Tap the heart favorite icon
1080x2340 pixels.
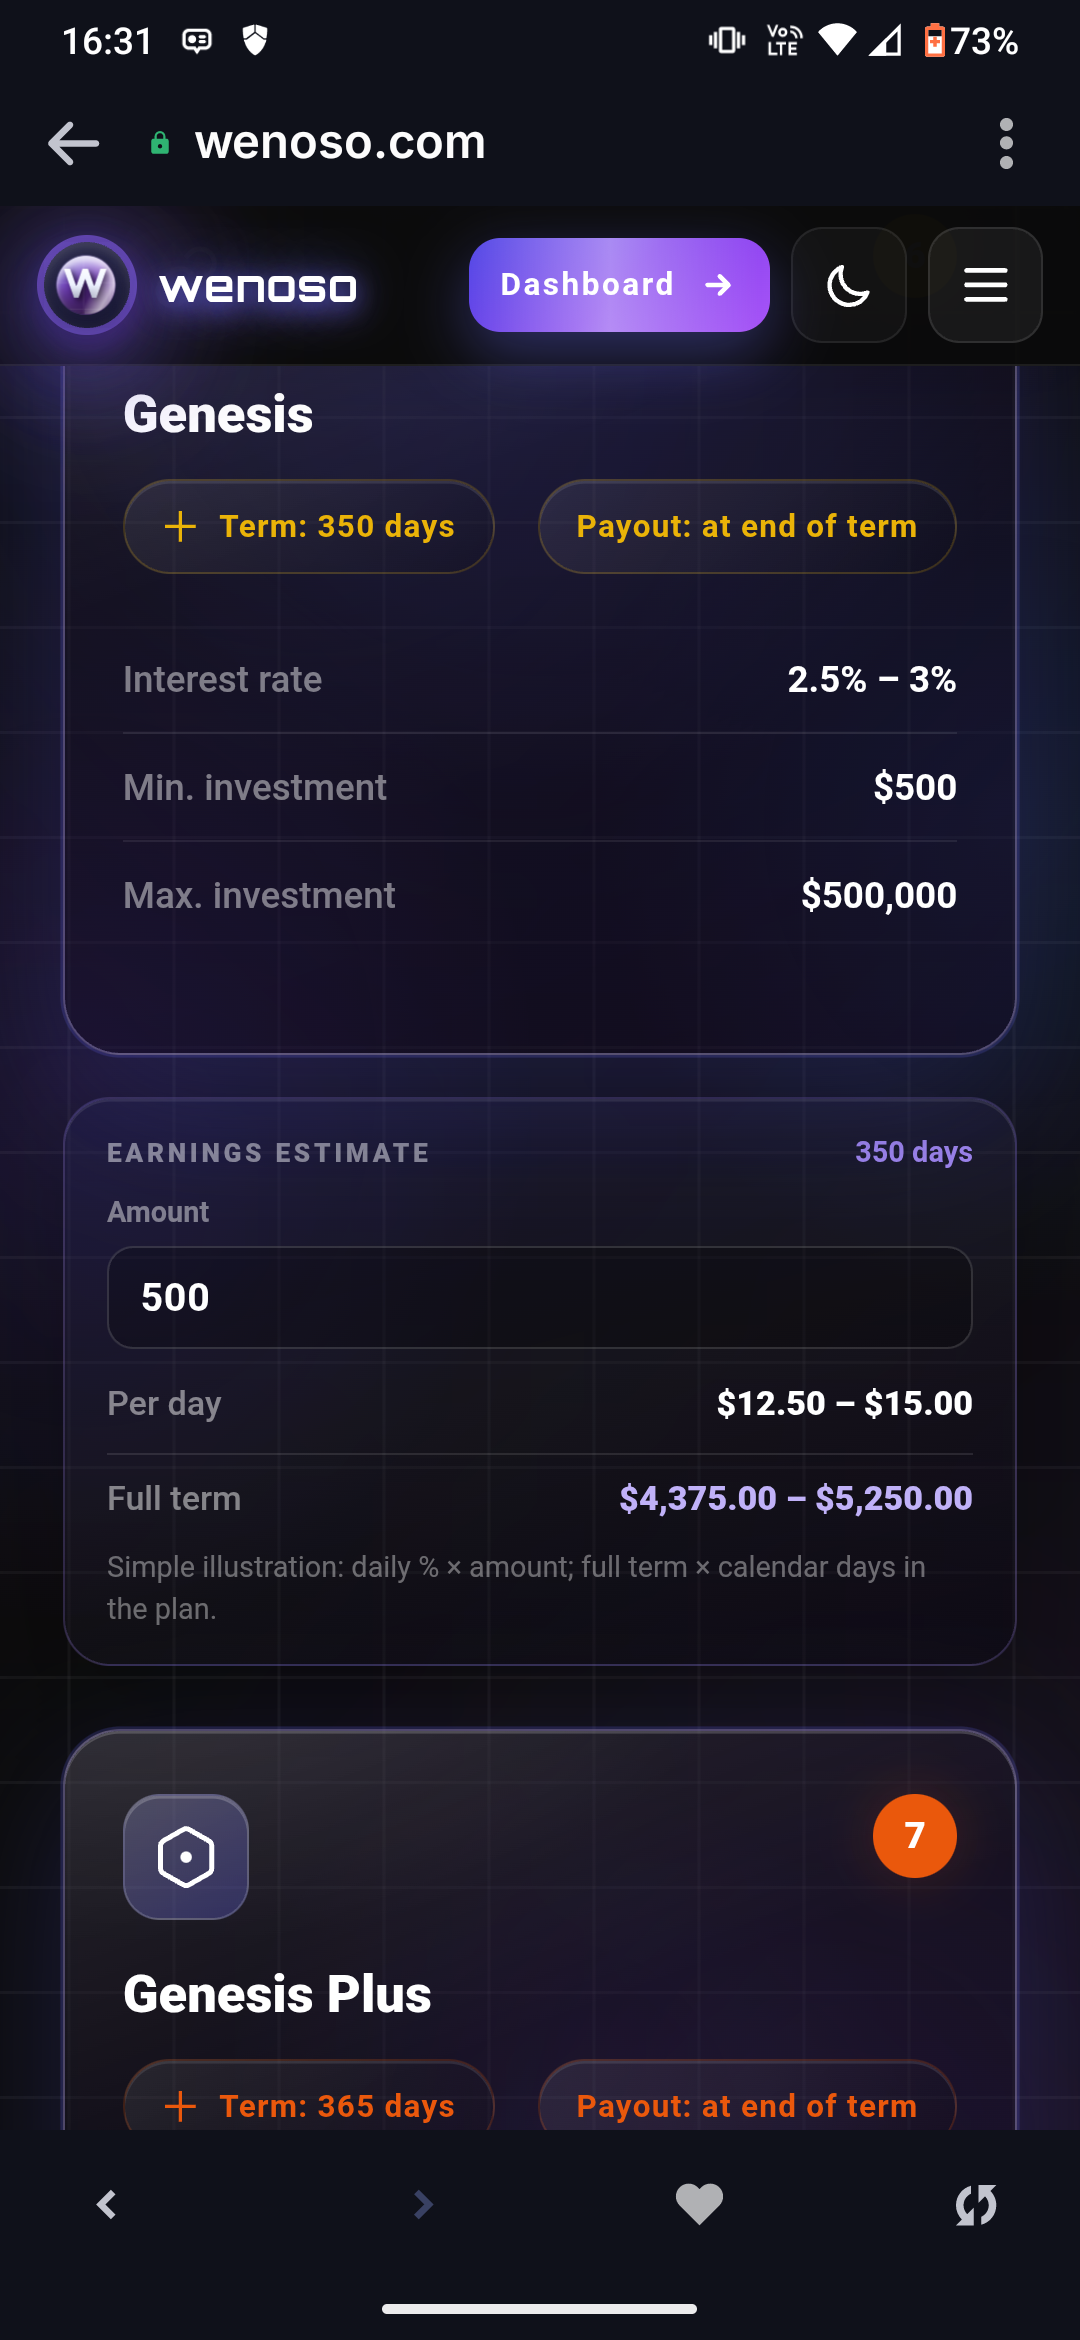pyautogui.click(x=699, y=2204)
